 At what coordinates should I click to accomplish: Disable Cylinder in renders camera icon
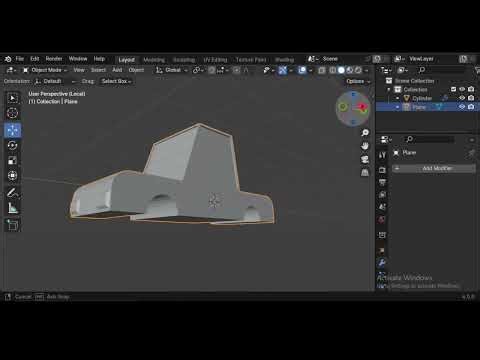(x=471, y=98)
